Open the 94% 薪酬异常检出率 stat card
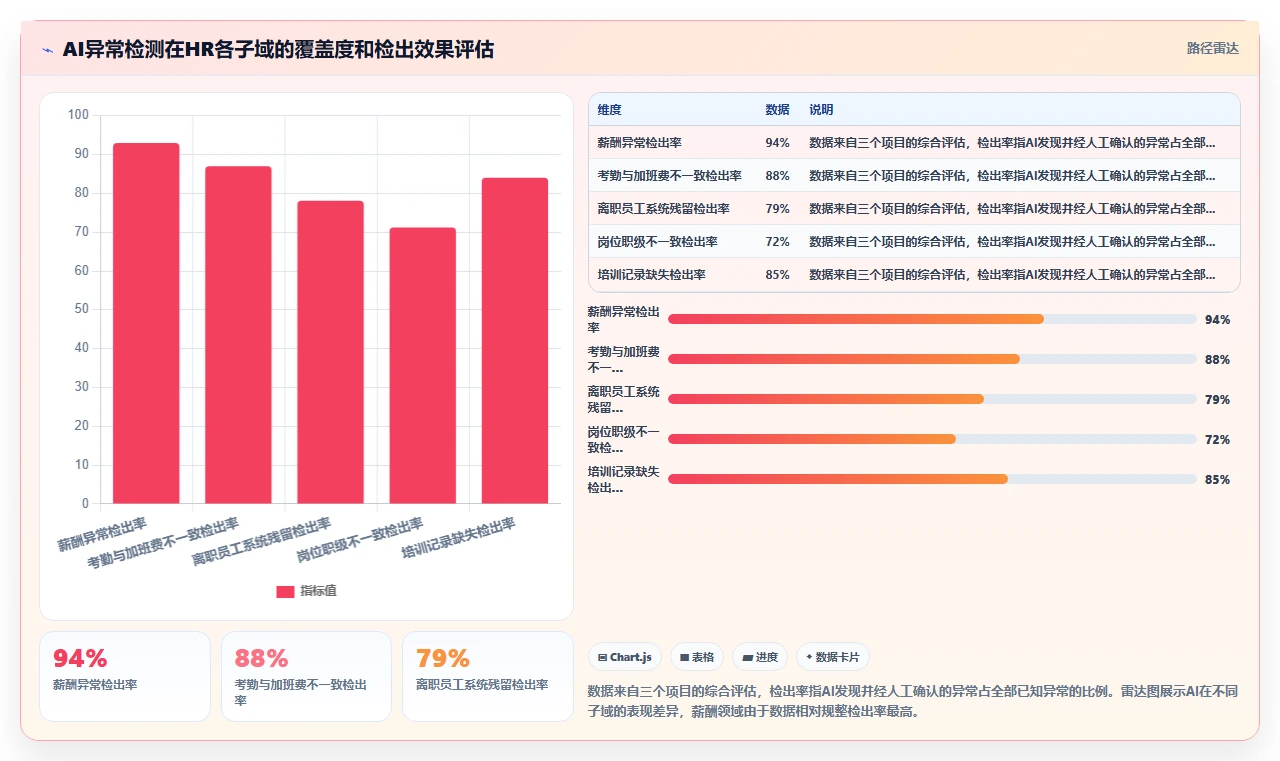This screenshot has height=761, width=1280. [x=125, y=676]
